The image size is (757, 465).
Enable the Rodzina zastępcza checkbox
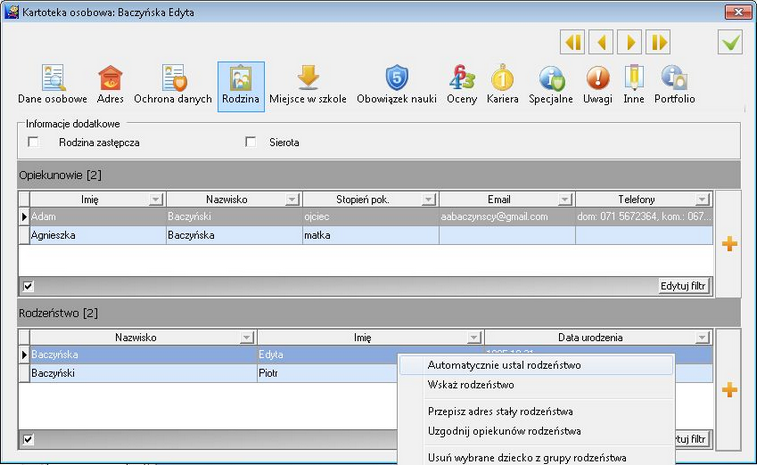tap(33, 142)
